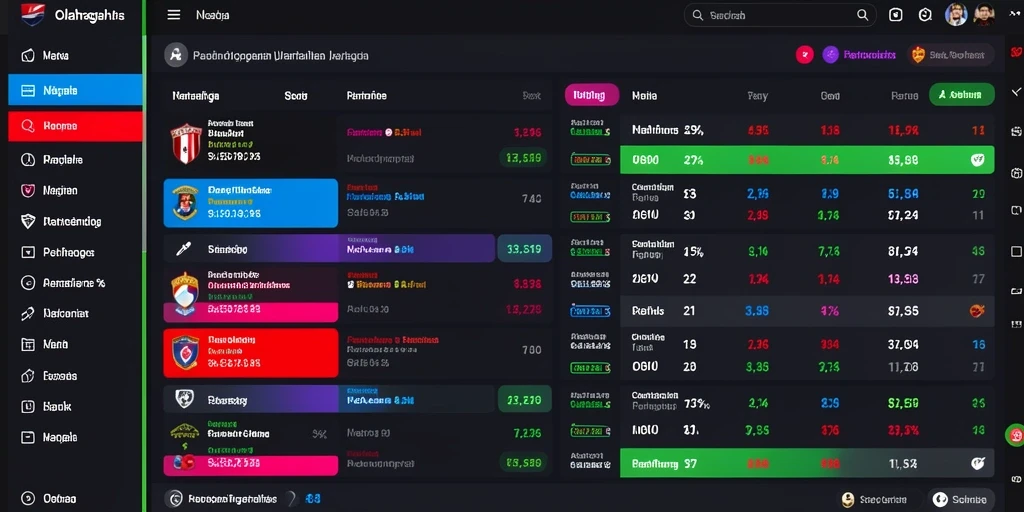Select the pink pill tab above the odds table
1024x512 pixels.
click(592, 95)
